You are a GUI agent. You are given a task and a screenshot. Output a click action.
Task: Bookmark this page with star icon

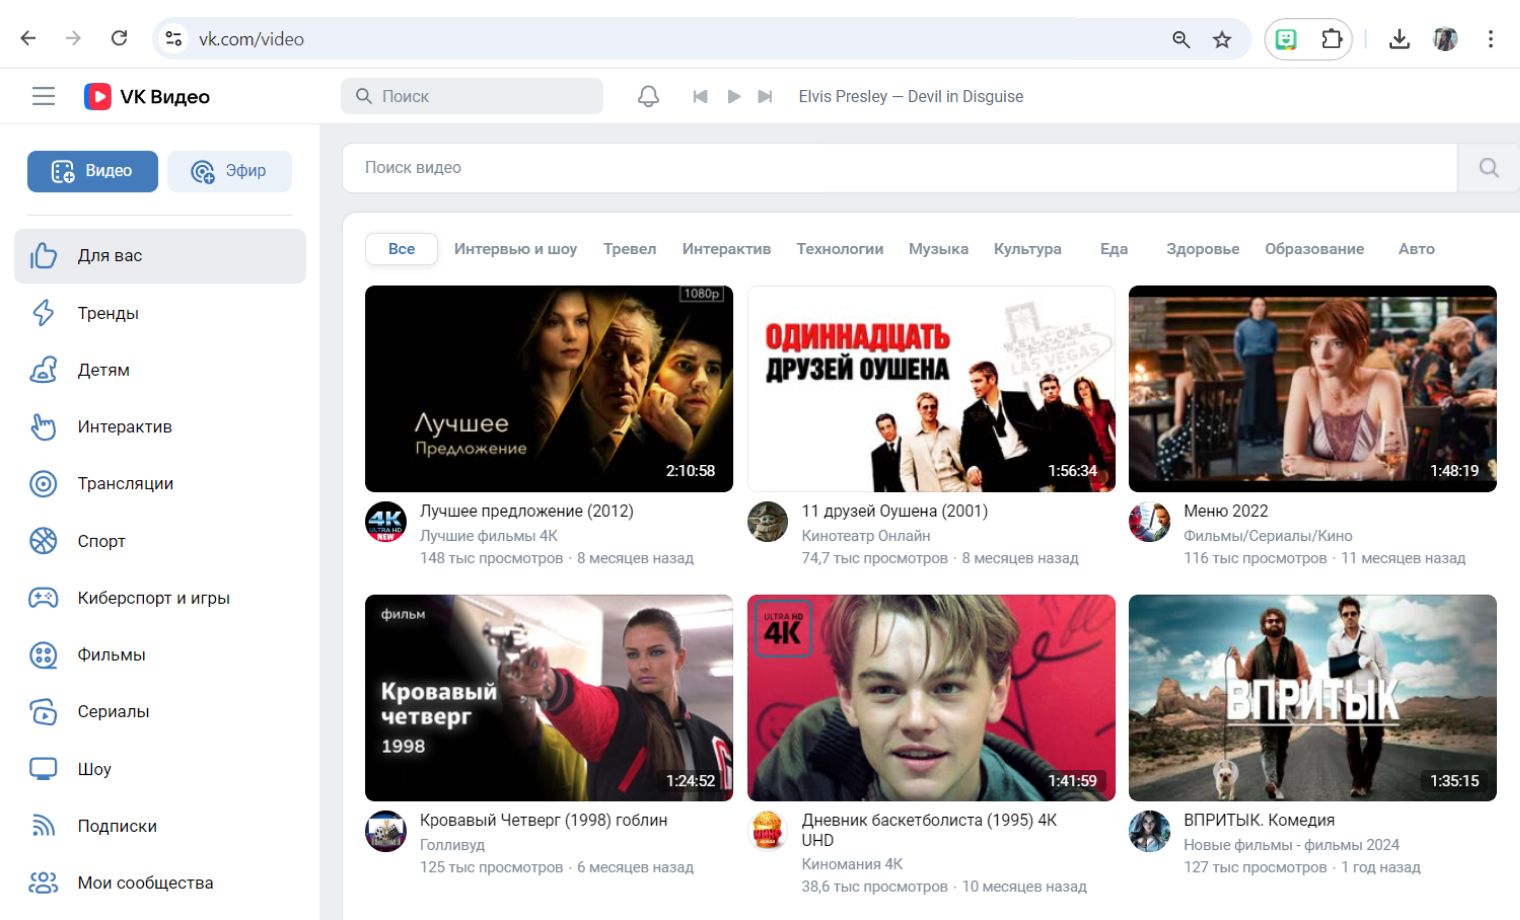tap(1222, 39)
